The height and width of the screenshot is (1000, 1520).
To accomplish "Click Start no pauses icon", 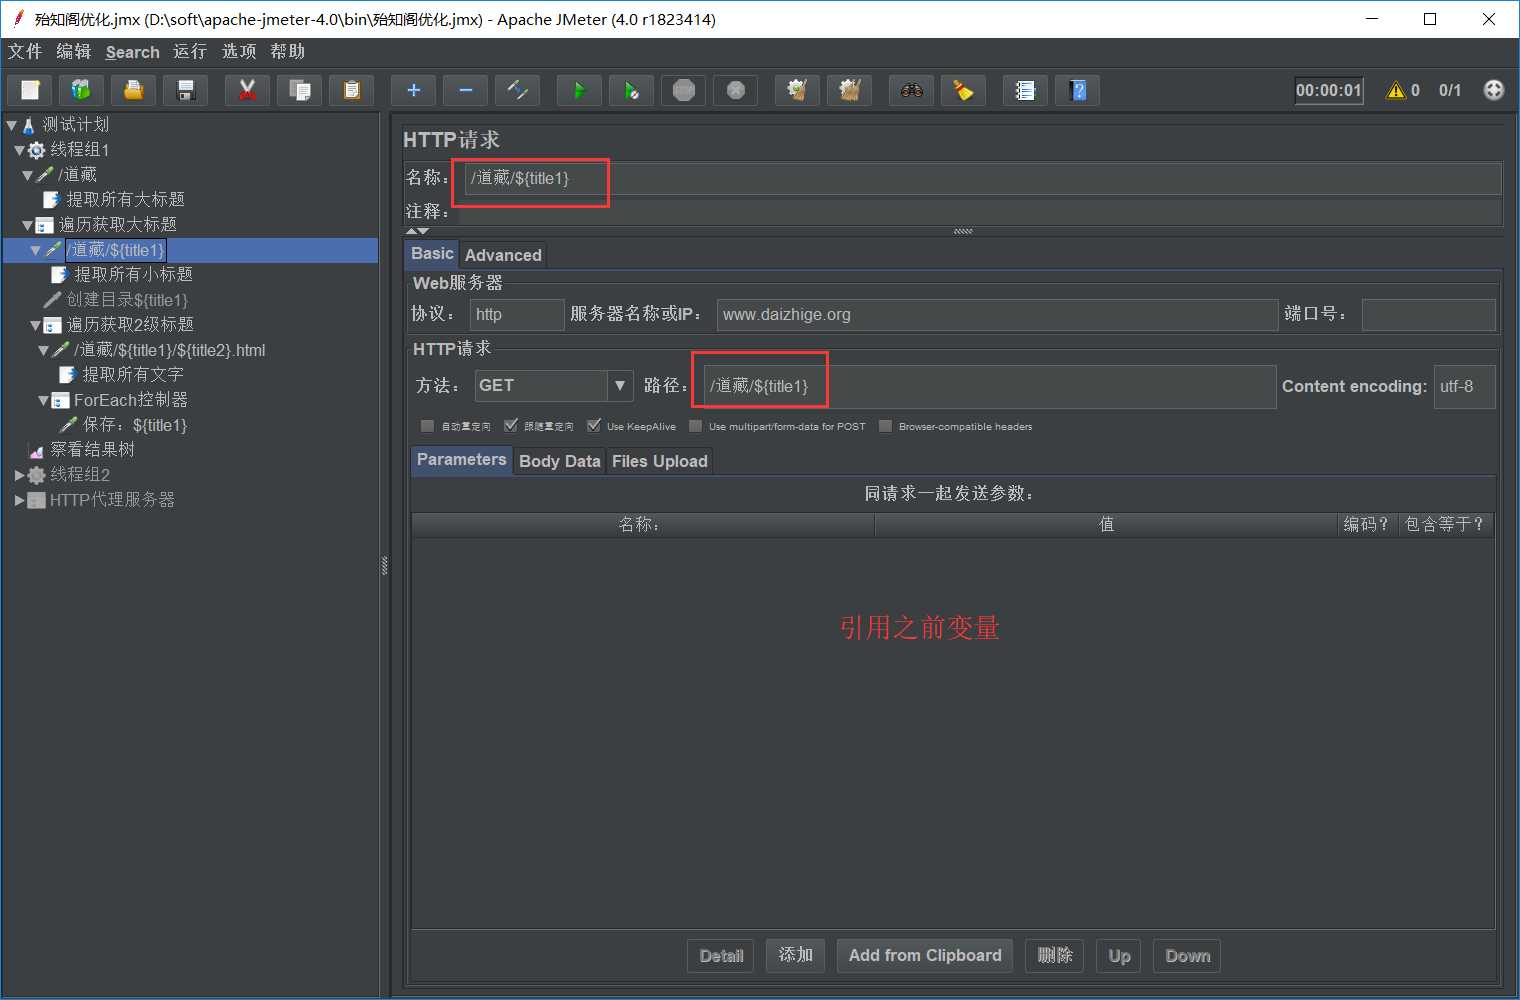I will (x=632, y=90).
